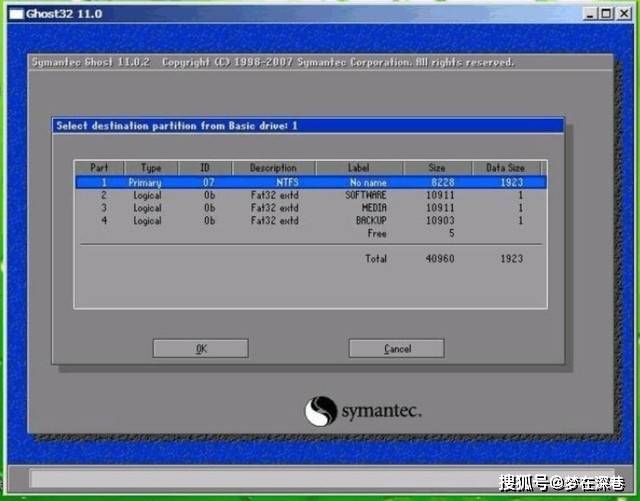Click the Ghost32 title bar icon

tap(16, 14)
